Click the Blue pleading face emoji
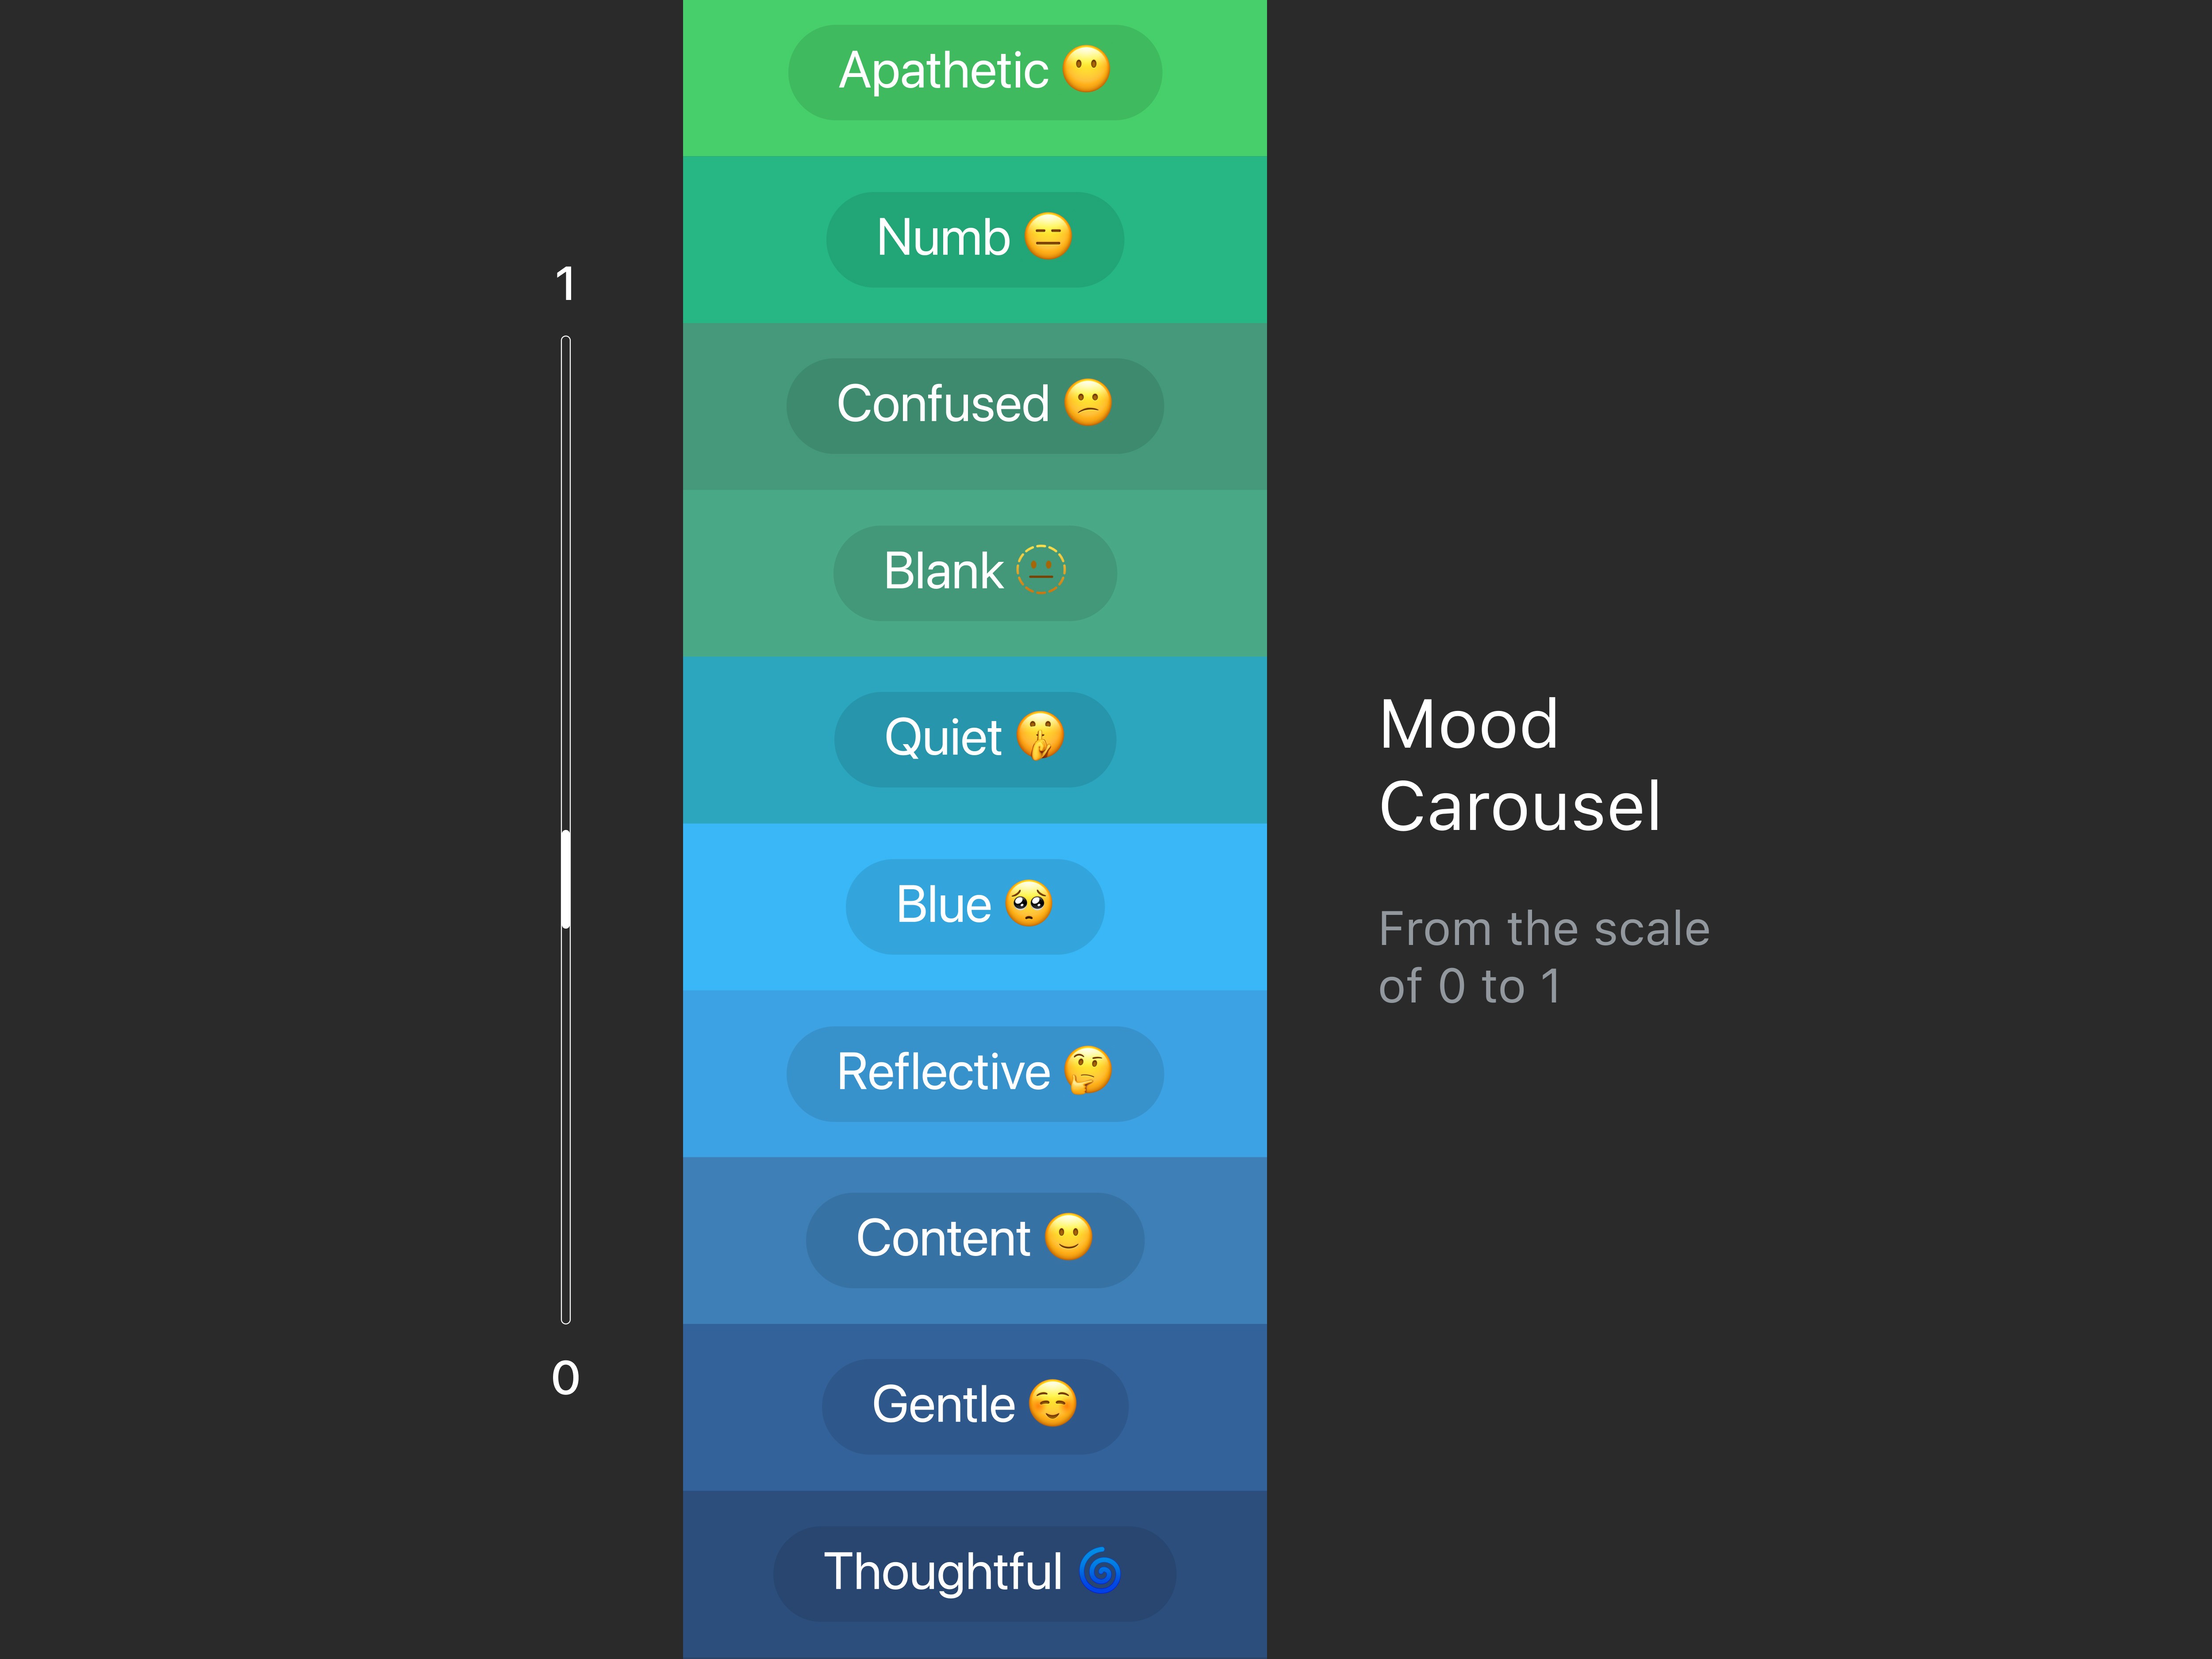Image resolution: width=2212 pixels, height=1659 pixels. click(1029, 904)
